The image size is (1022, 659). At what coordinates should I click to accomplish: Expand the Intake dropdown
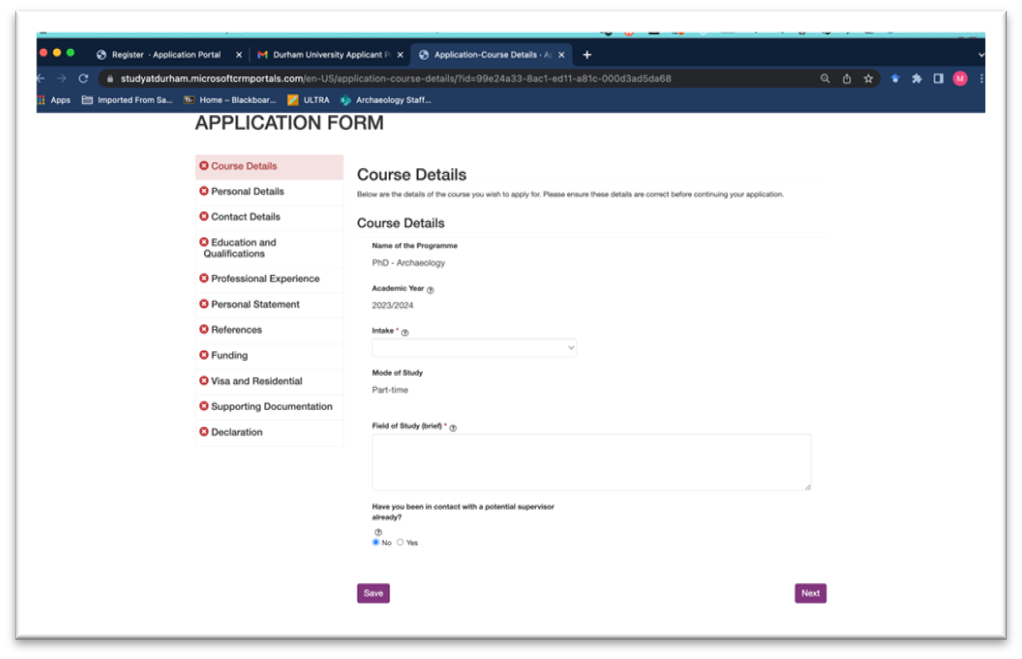474,347
